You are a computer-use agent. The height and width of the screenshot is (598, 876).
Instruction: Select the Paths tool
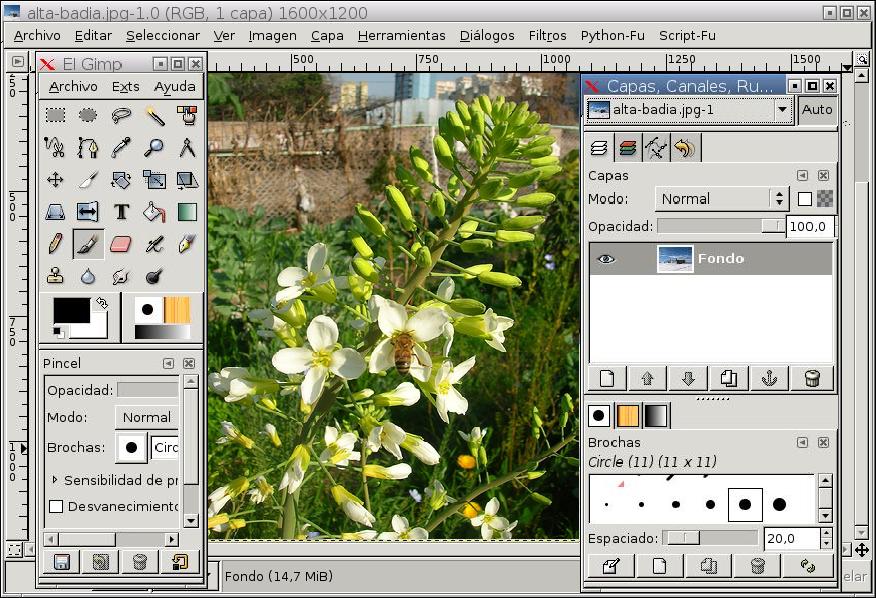coord(88,148)
